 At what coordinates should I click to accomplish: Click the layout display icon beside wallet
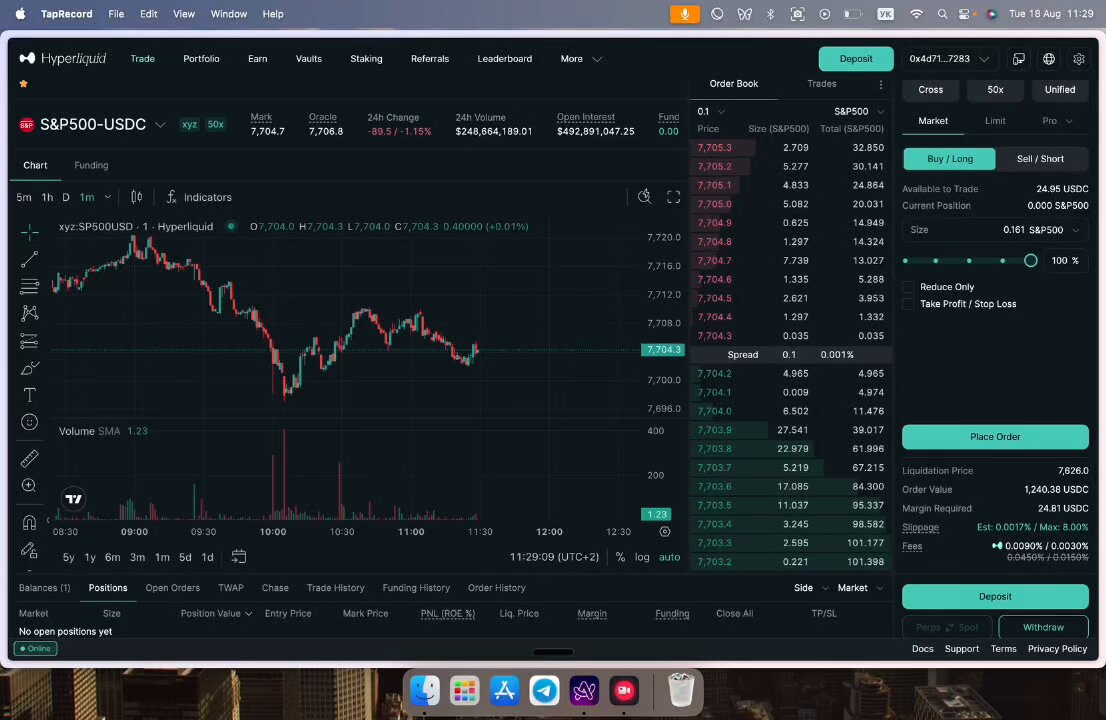[1019, 59]
